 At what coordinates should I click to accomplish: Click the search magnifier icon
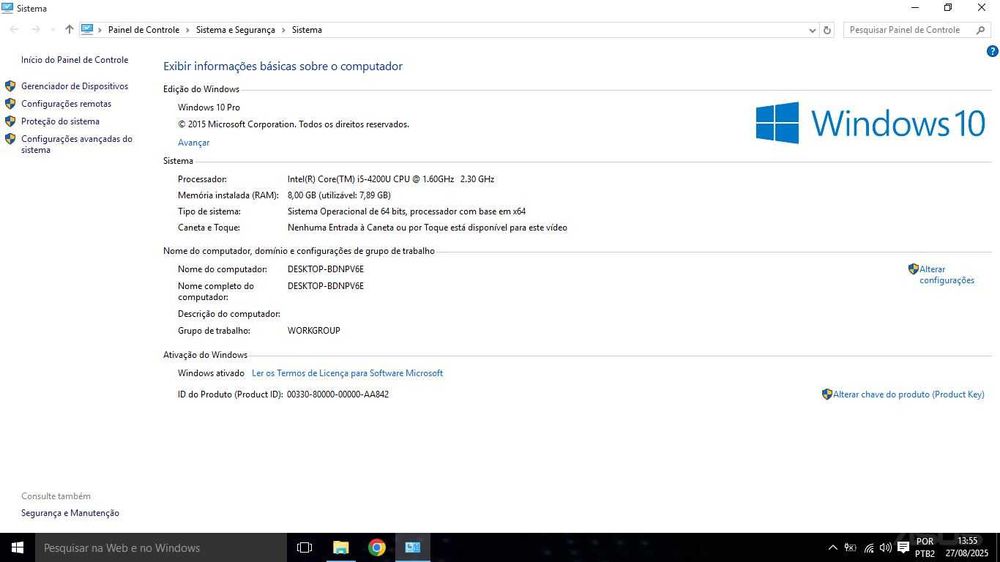click(980, 30)
